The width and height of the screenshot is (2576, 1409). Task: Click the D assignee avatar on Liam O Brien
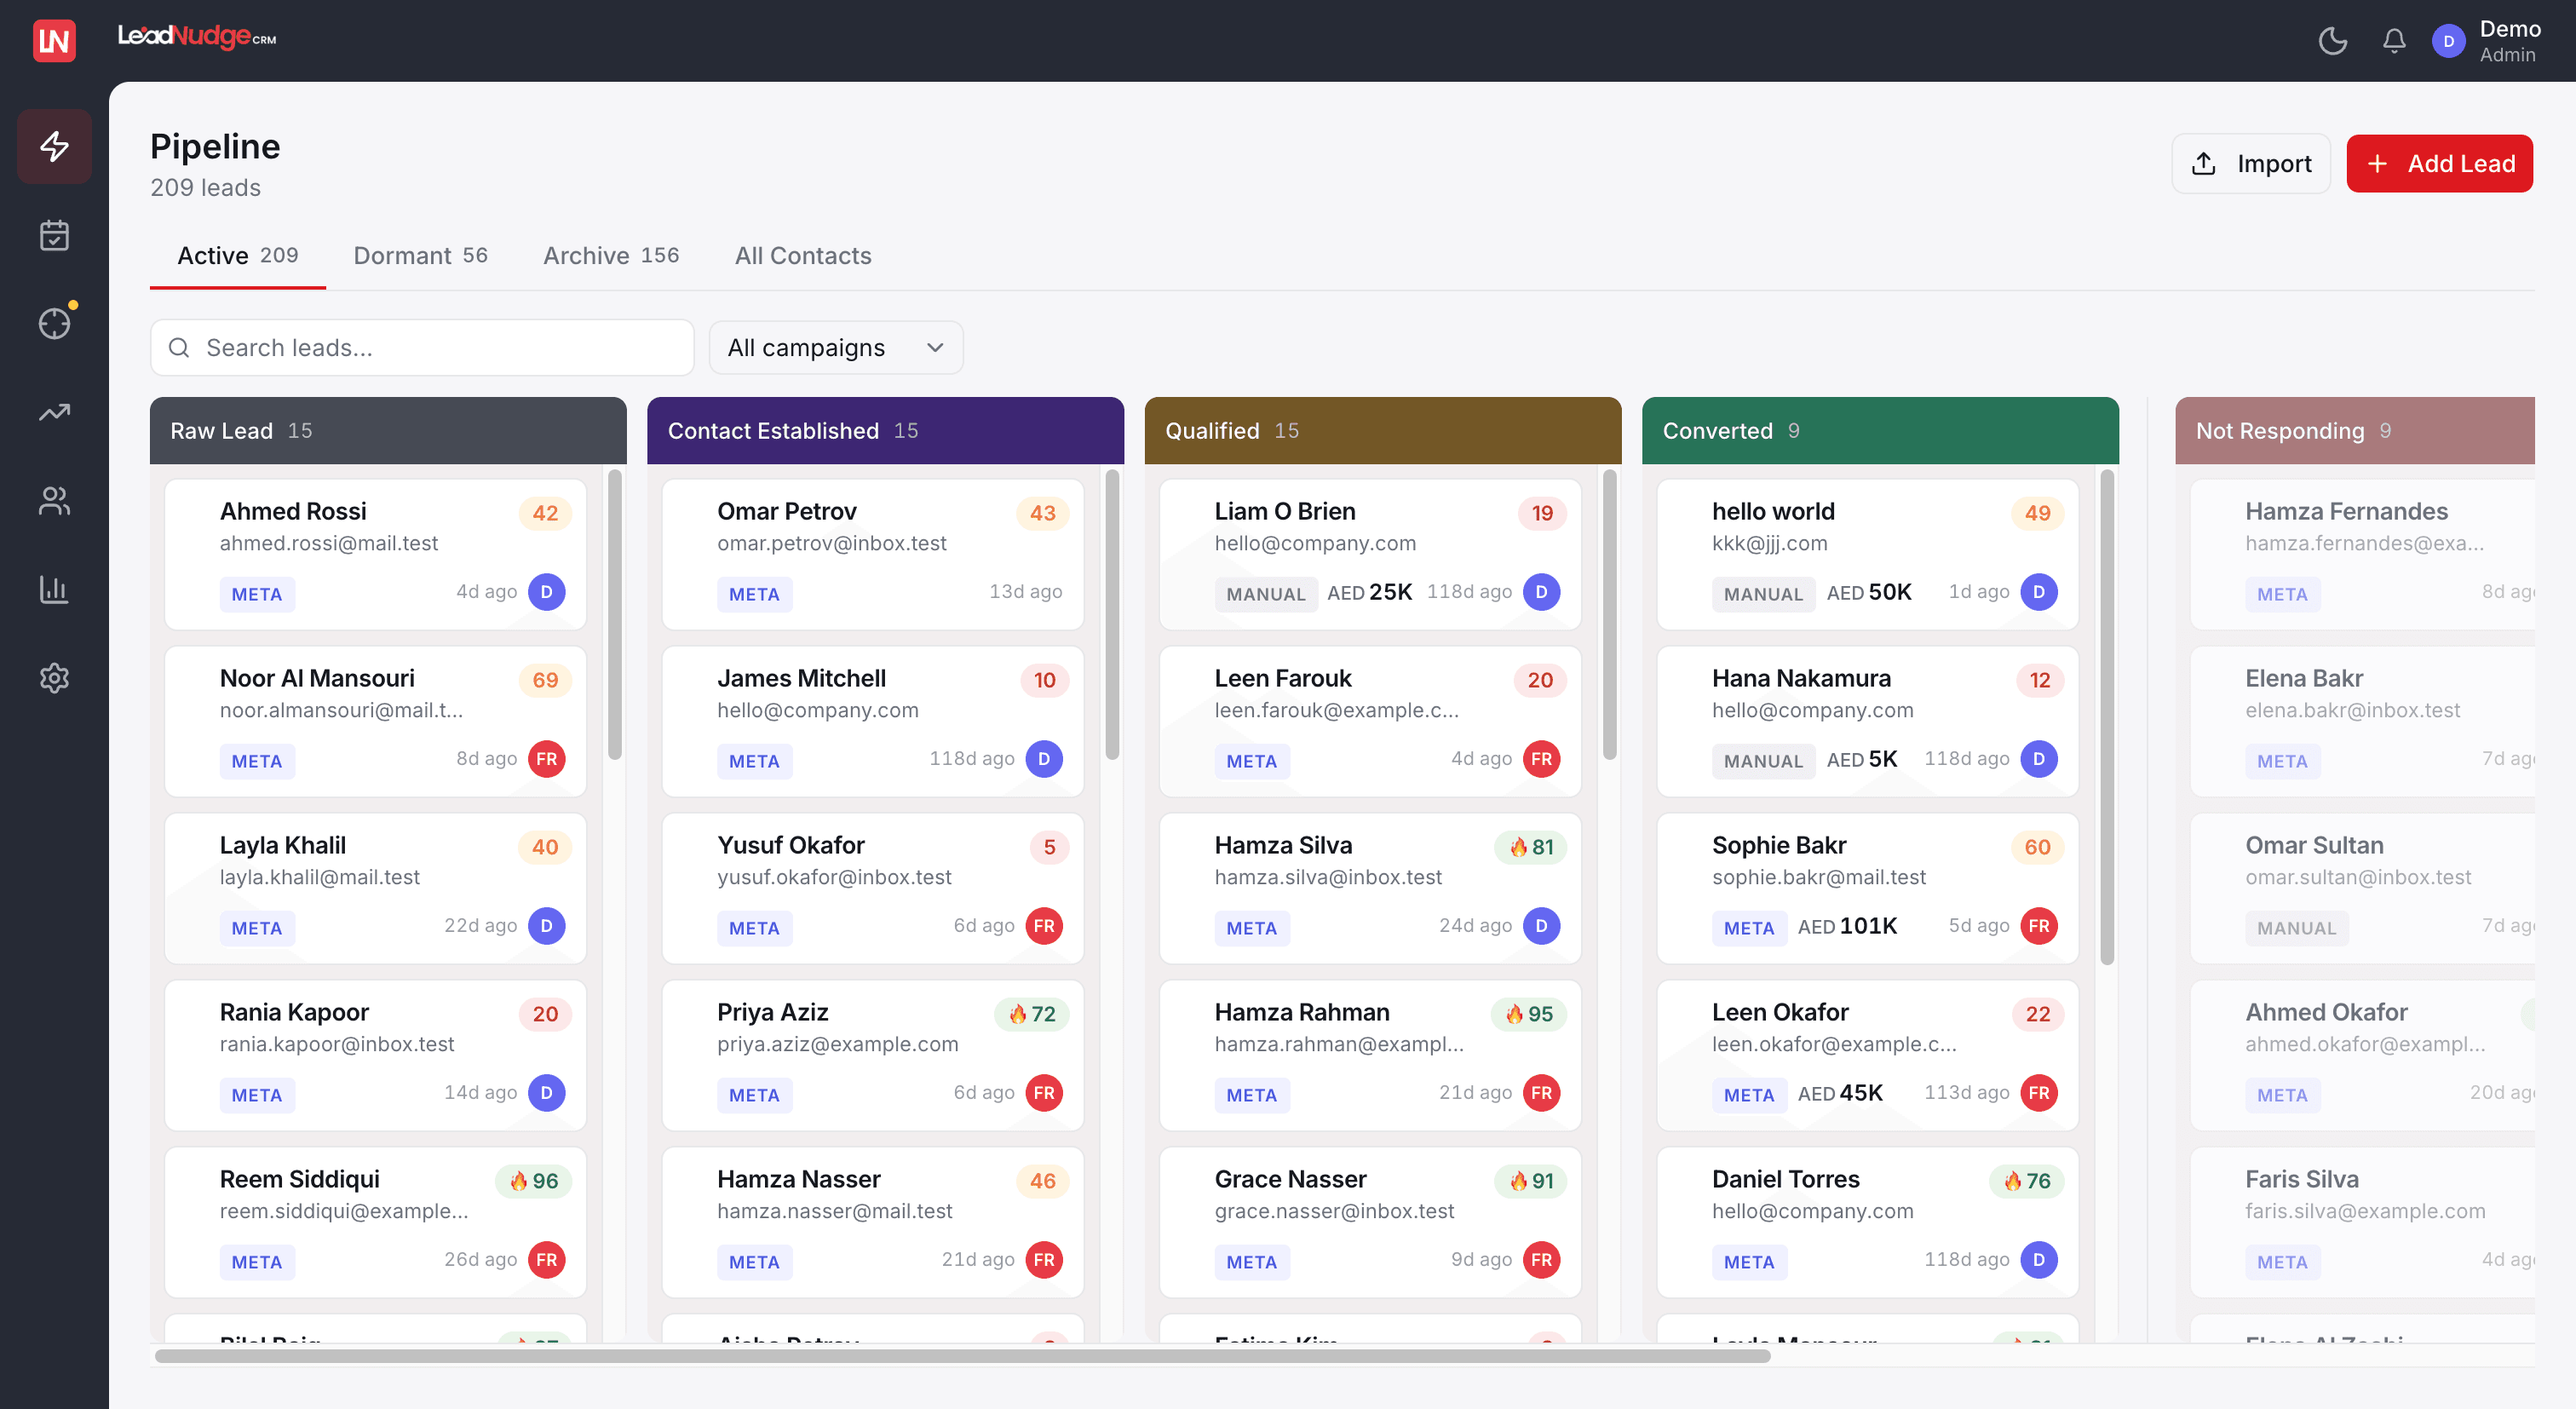point(1541,592)
